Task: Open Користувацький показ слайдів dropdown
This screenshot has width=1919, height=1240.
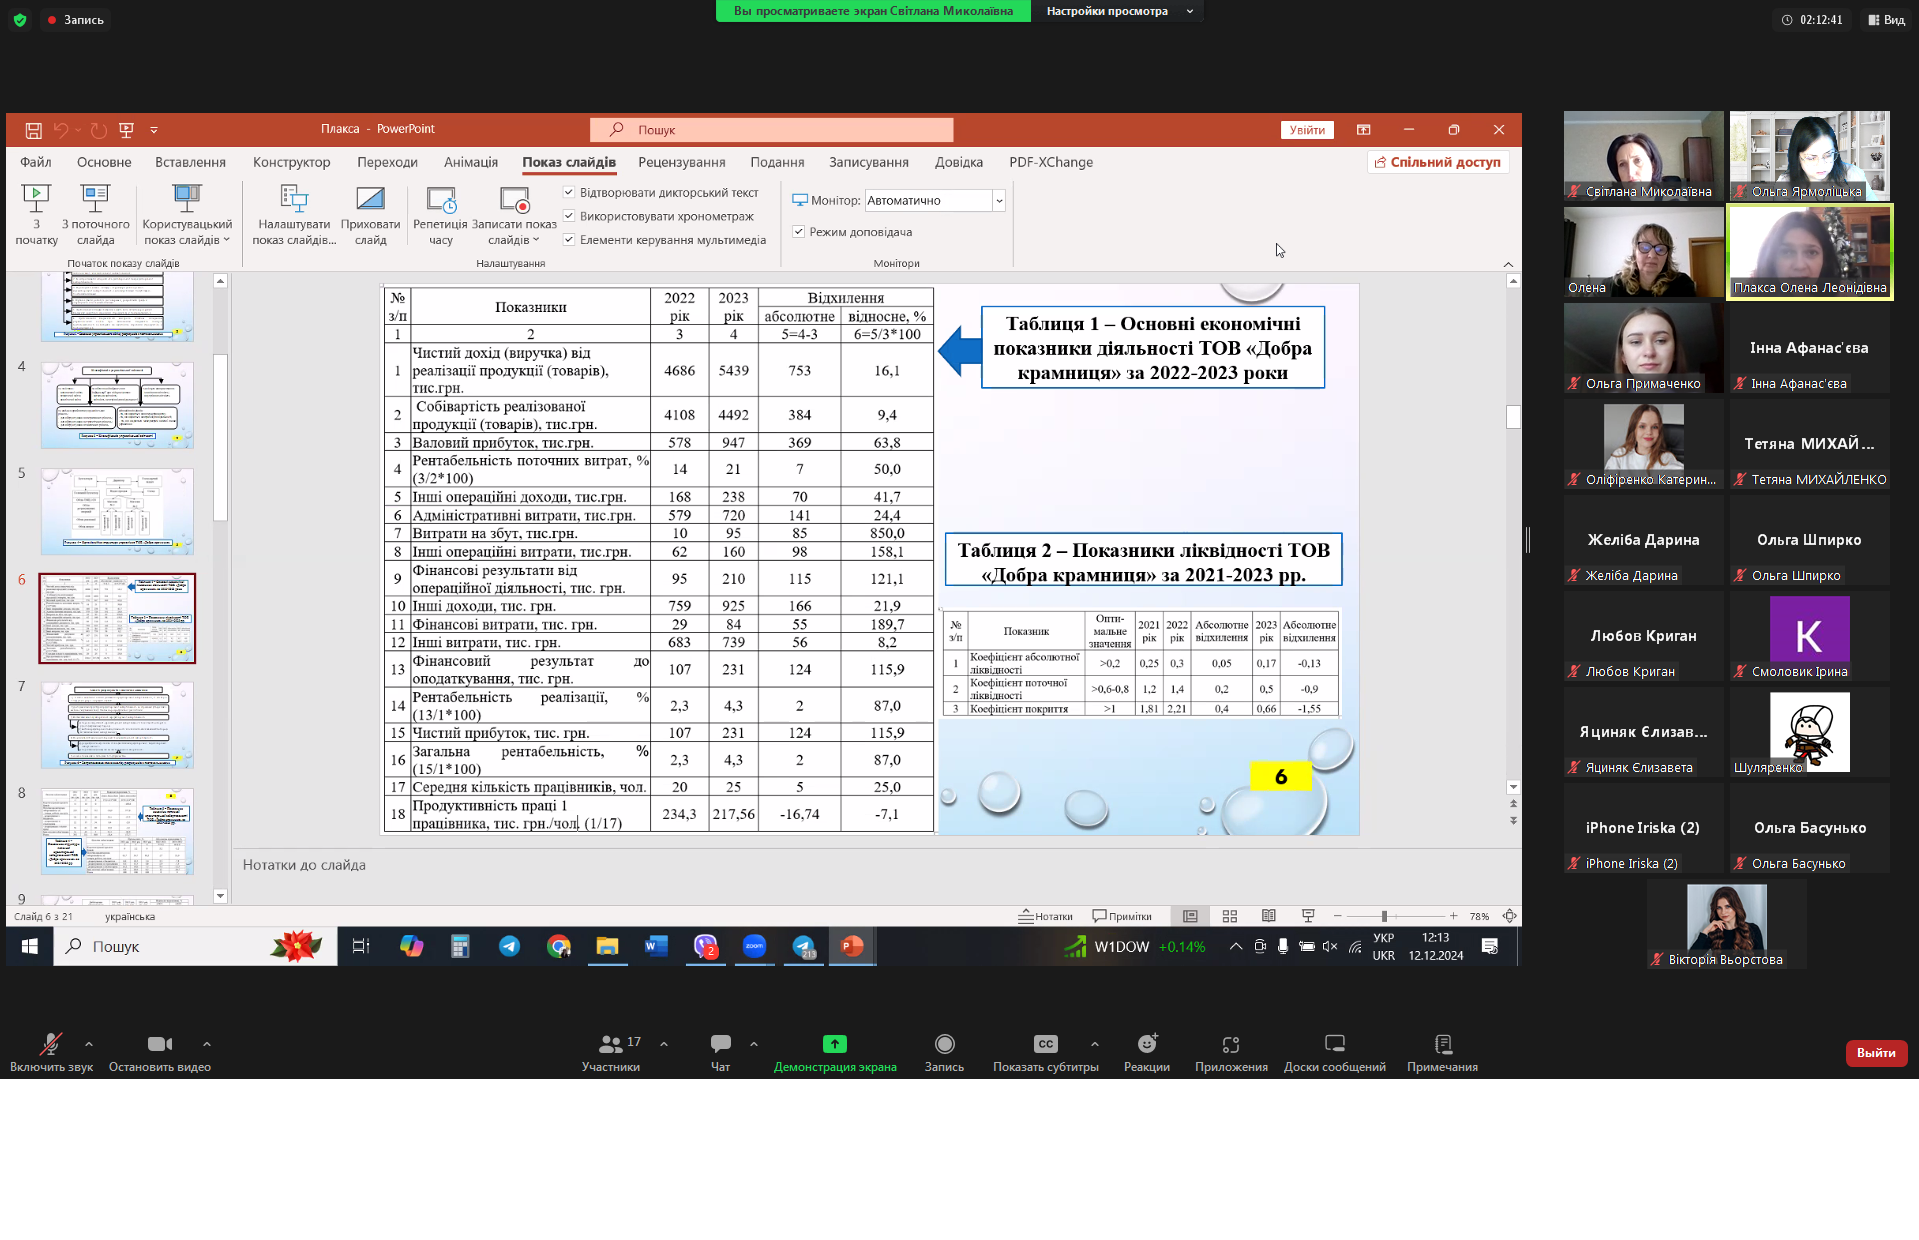Action: [x=187, y=214]
